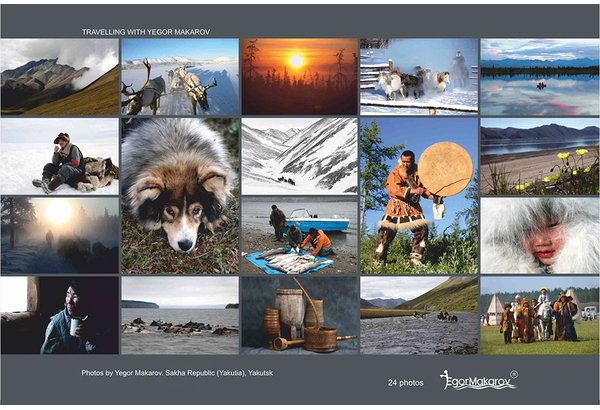Image resolution: width=600 pixels, height=410 pixels.
Task: Select the woman drinking by window photo
Action: point(60,315)
